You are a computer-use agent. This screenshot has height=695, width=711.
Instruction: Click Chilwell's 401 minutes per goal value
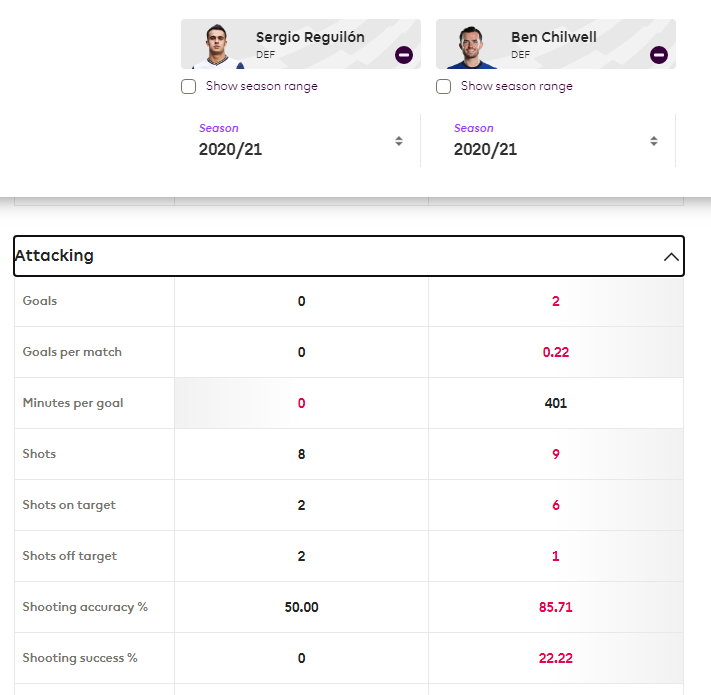[556, 403]
